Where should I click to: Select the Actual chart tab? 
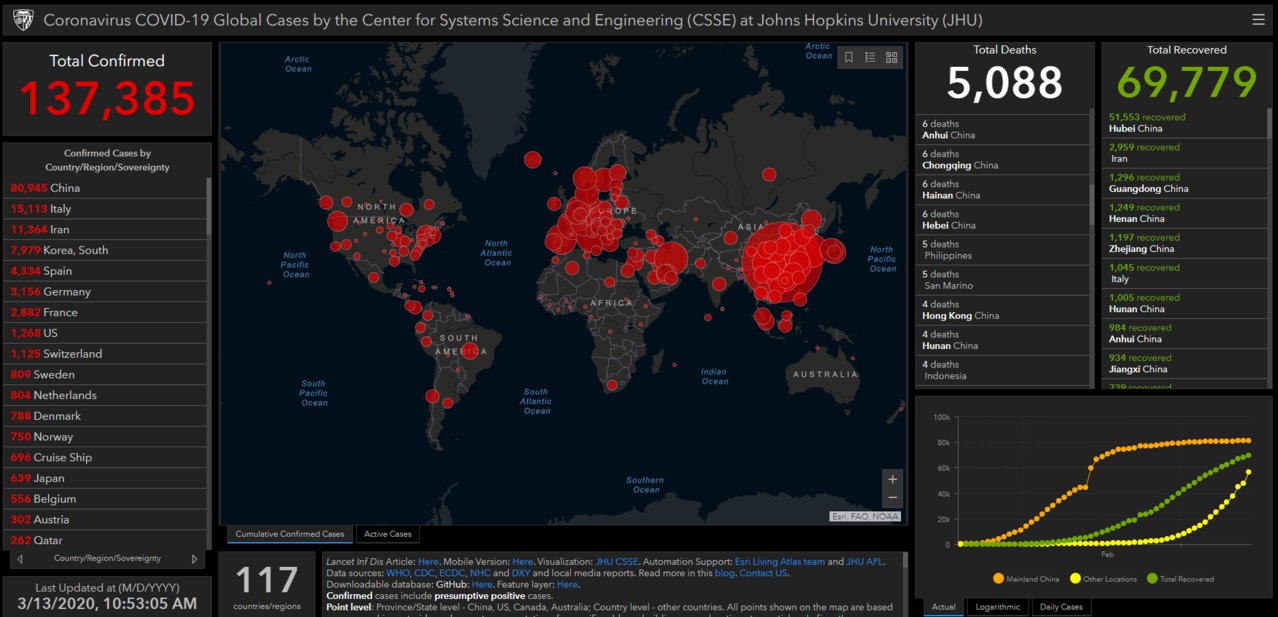pos(944,607)
